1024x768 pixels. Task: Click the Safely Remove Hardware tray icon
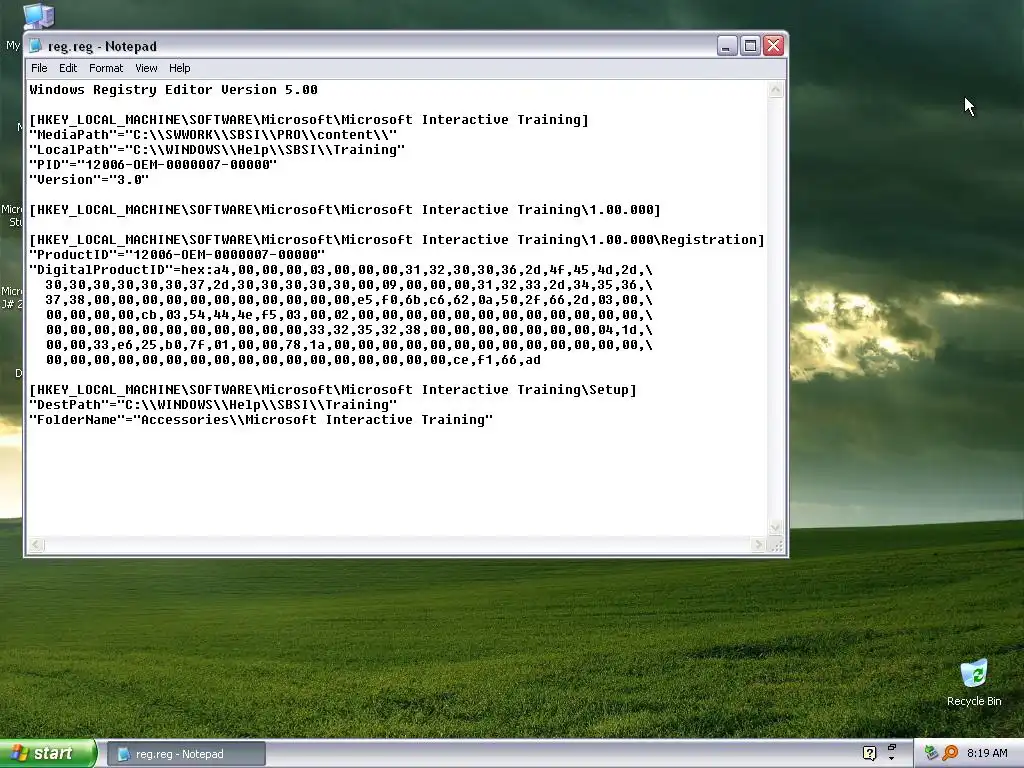click(x=931, y=754)
